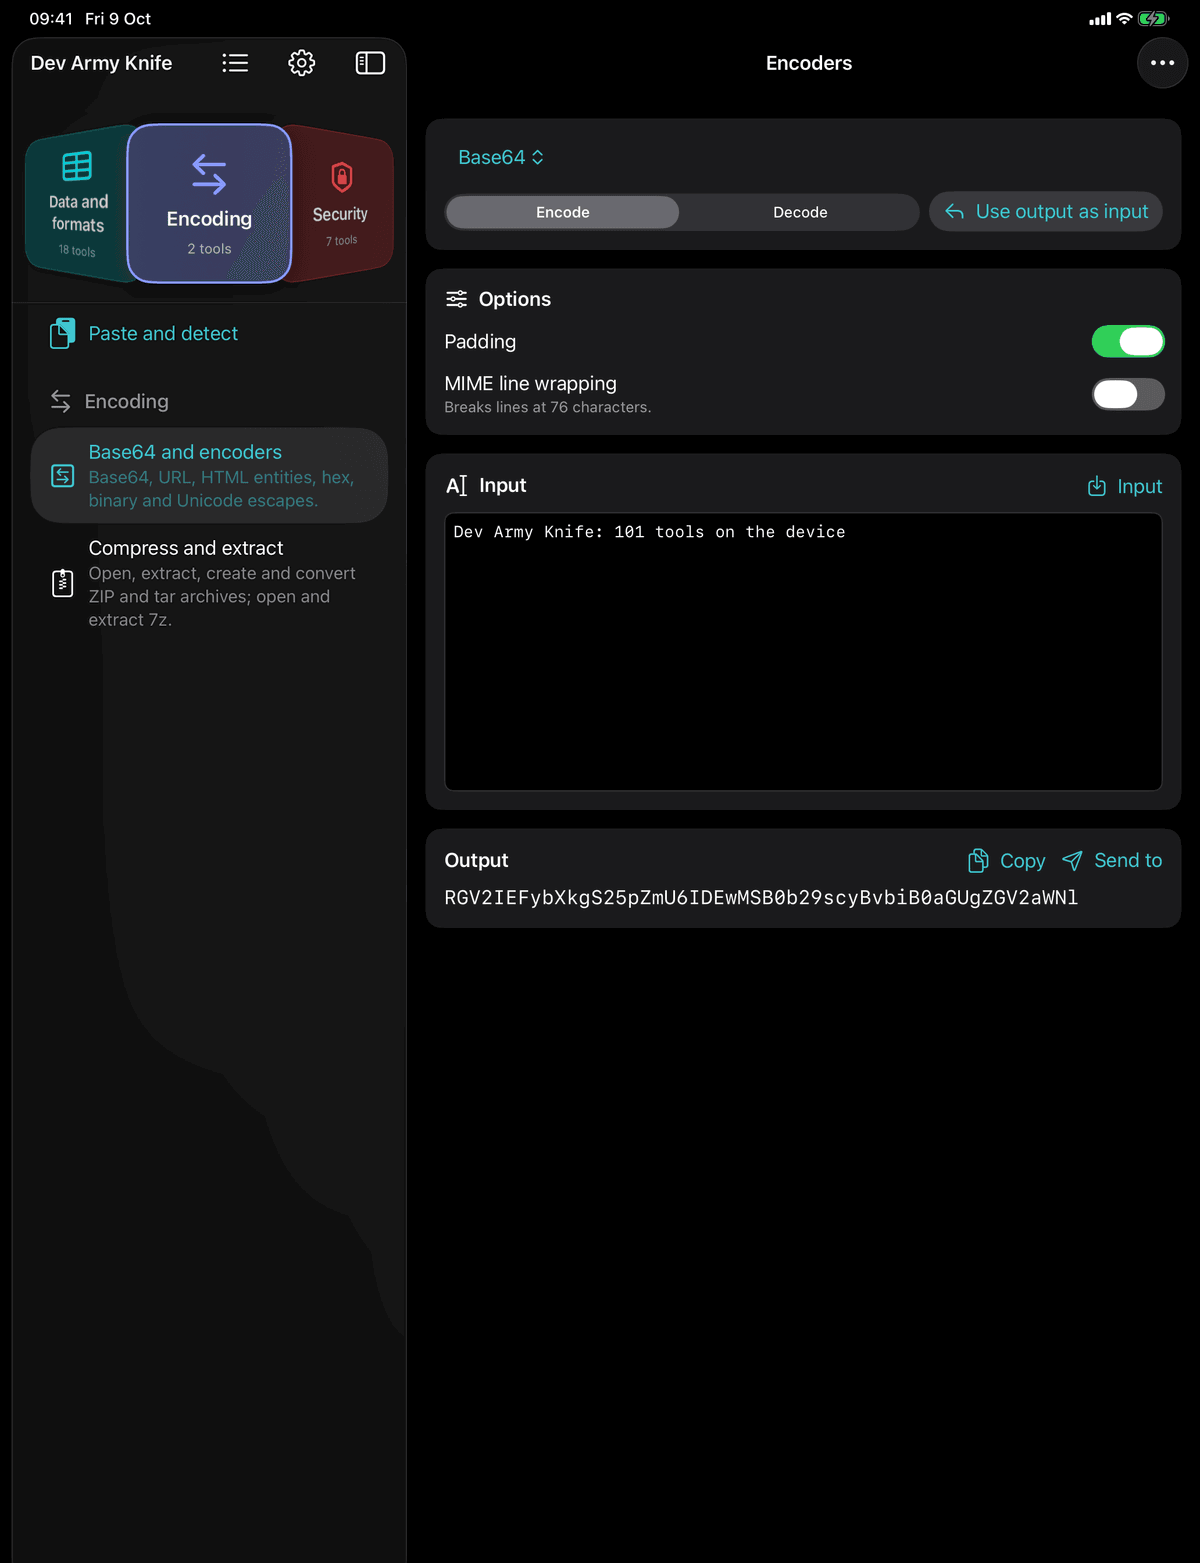Screen dimensions: 1200x1563
Task: Select the Data and formats category card
Action: 78,204
